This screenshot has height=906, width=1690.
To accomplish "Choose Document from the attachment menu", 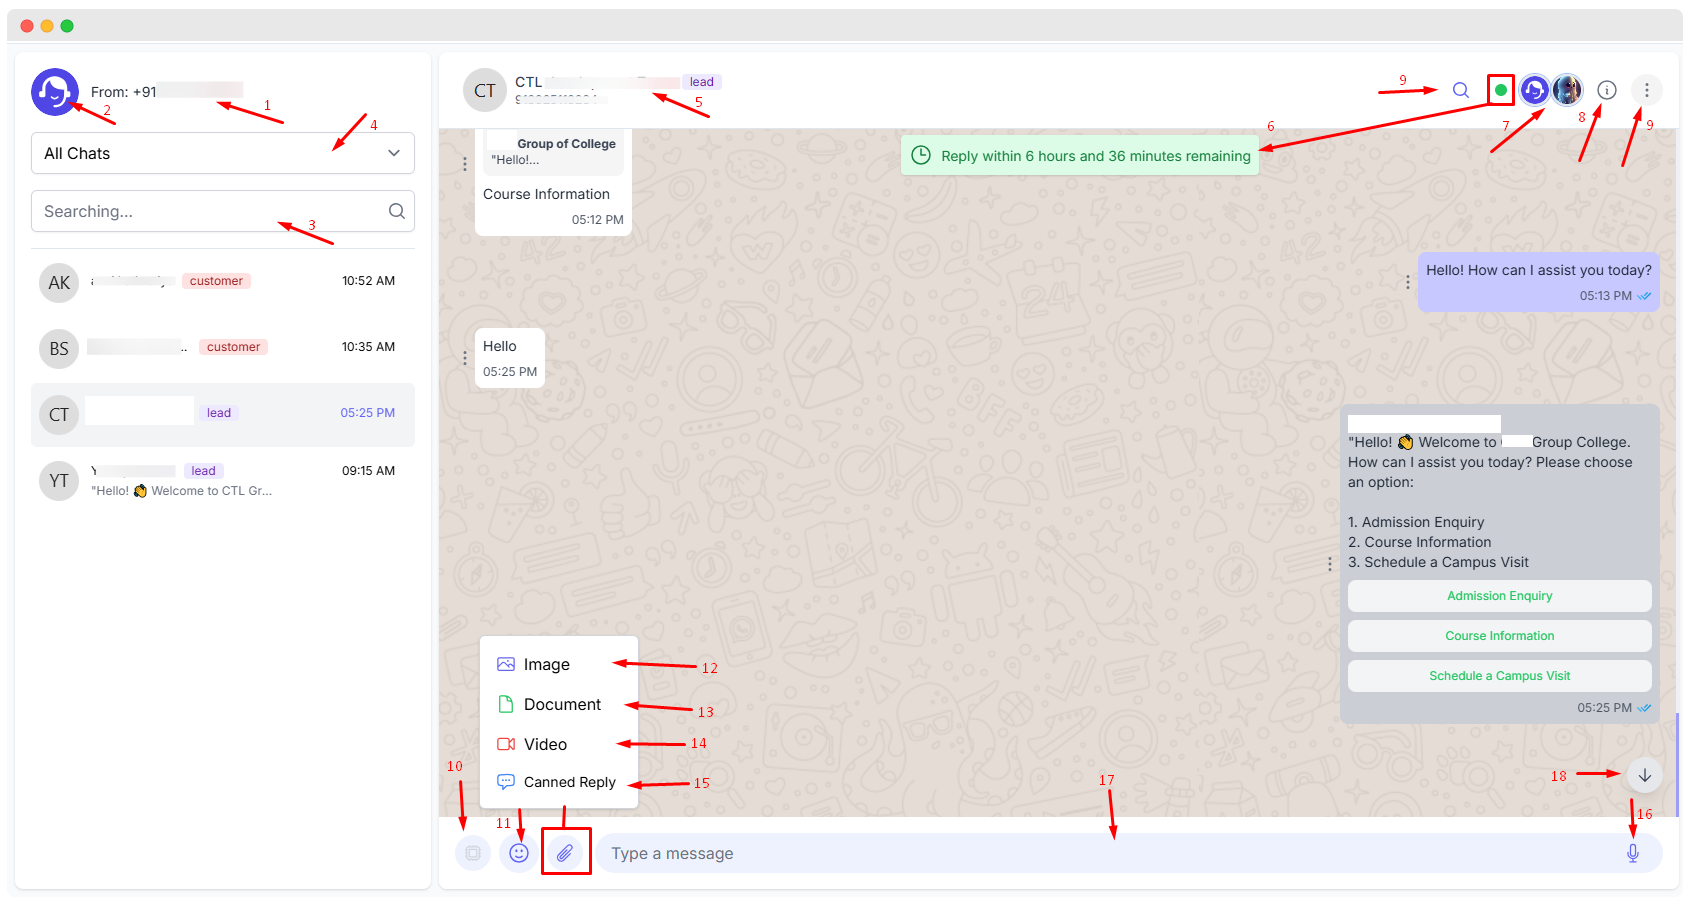I will coord(560,704).
